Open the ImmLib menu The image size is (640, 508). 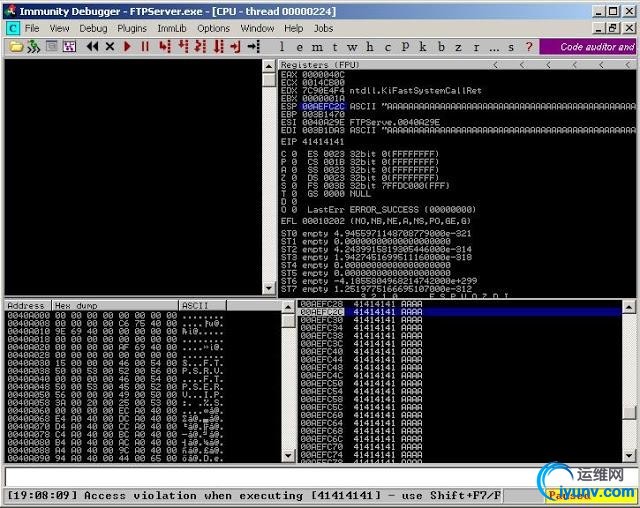coord(172,28)
